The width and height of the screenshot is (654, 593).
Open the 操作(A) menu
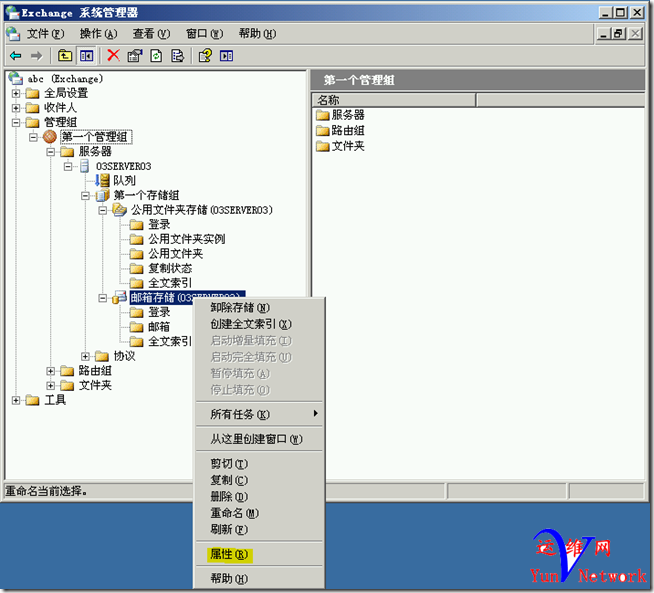coord(98,33)
